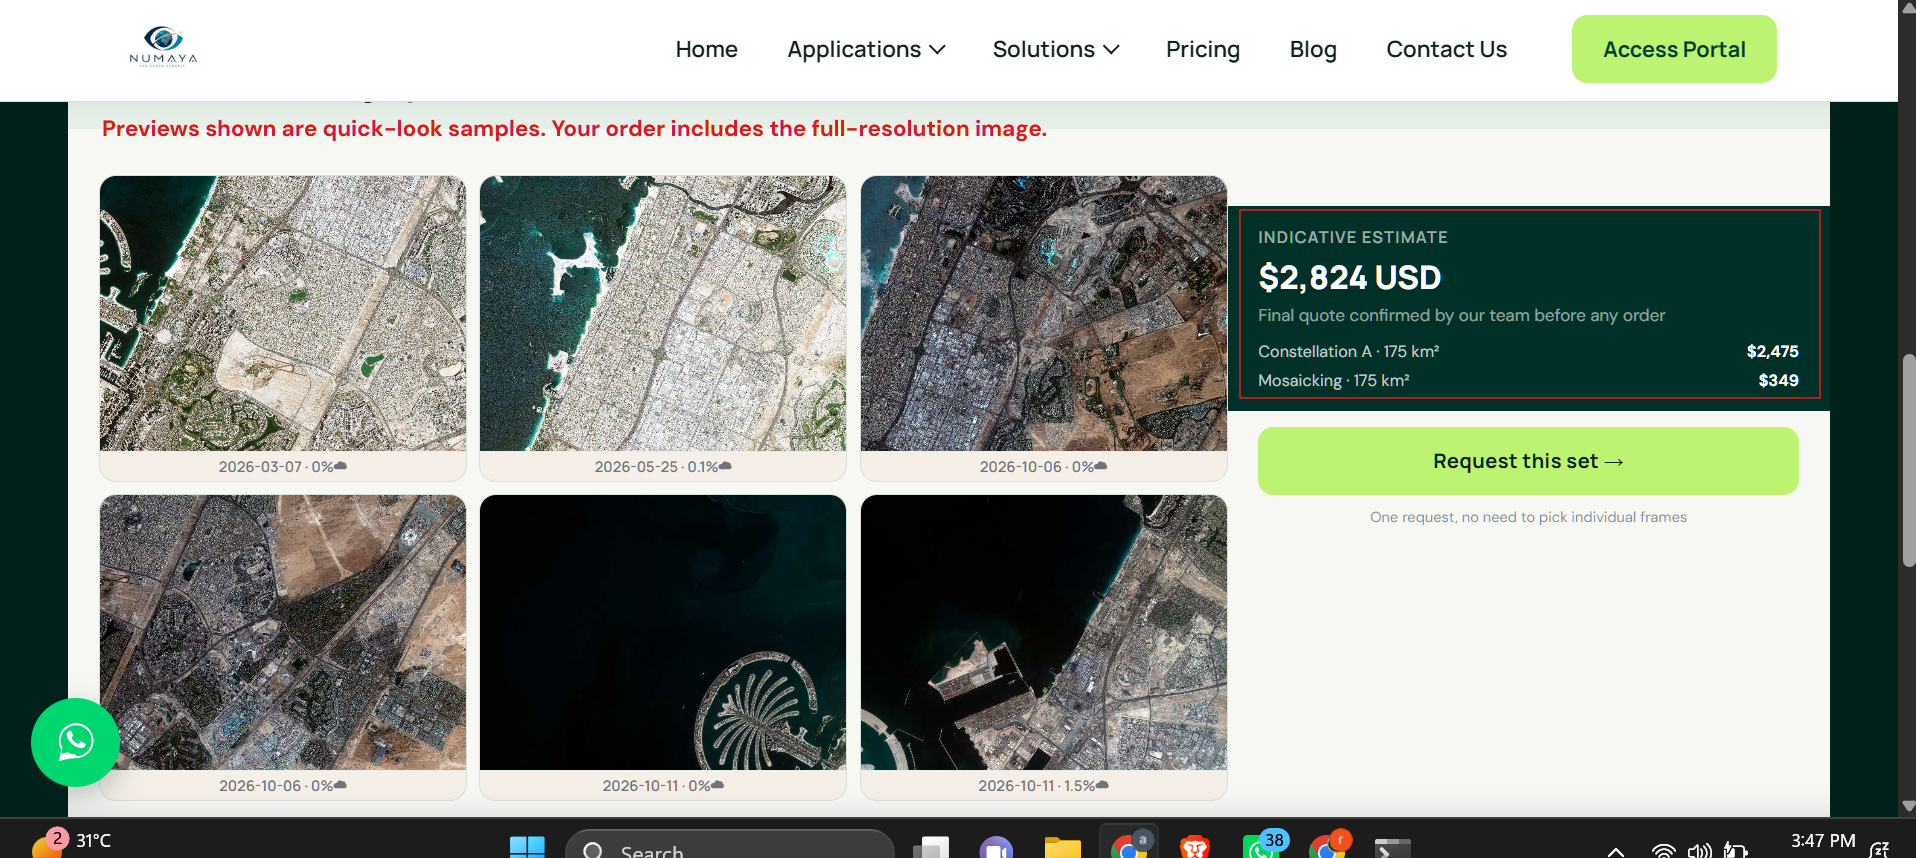Click the scrollbar up arrow
This screenshot has height=858, width=1916.
click(1908, 8)
